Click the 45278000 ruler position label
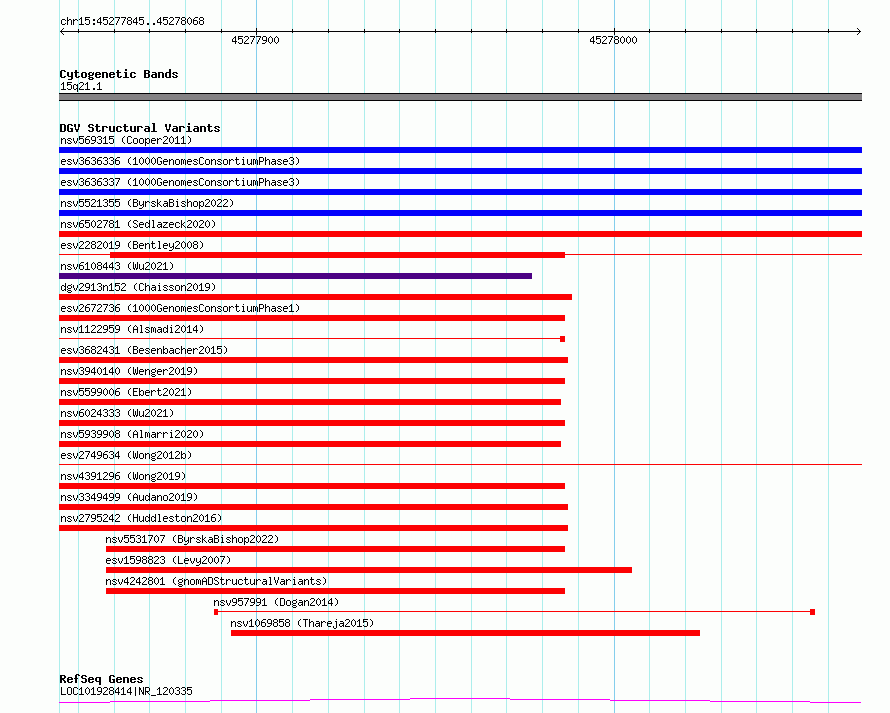890x713 pixels. [x=613, y=40]
